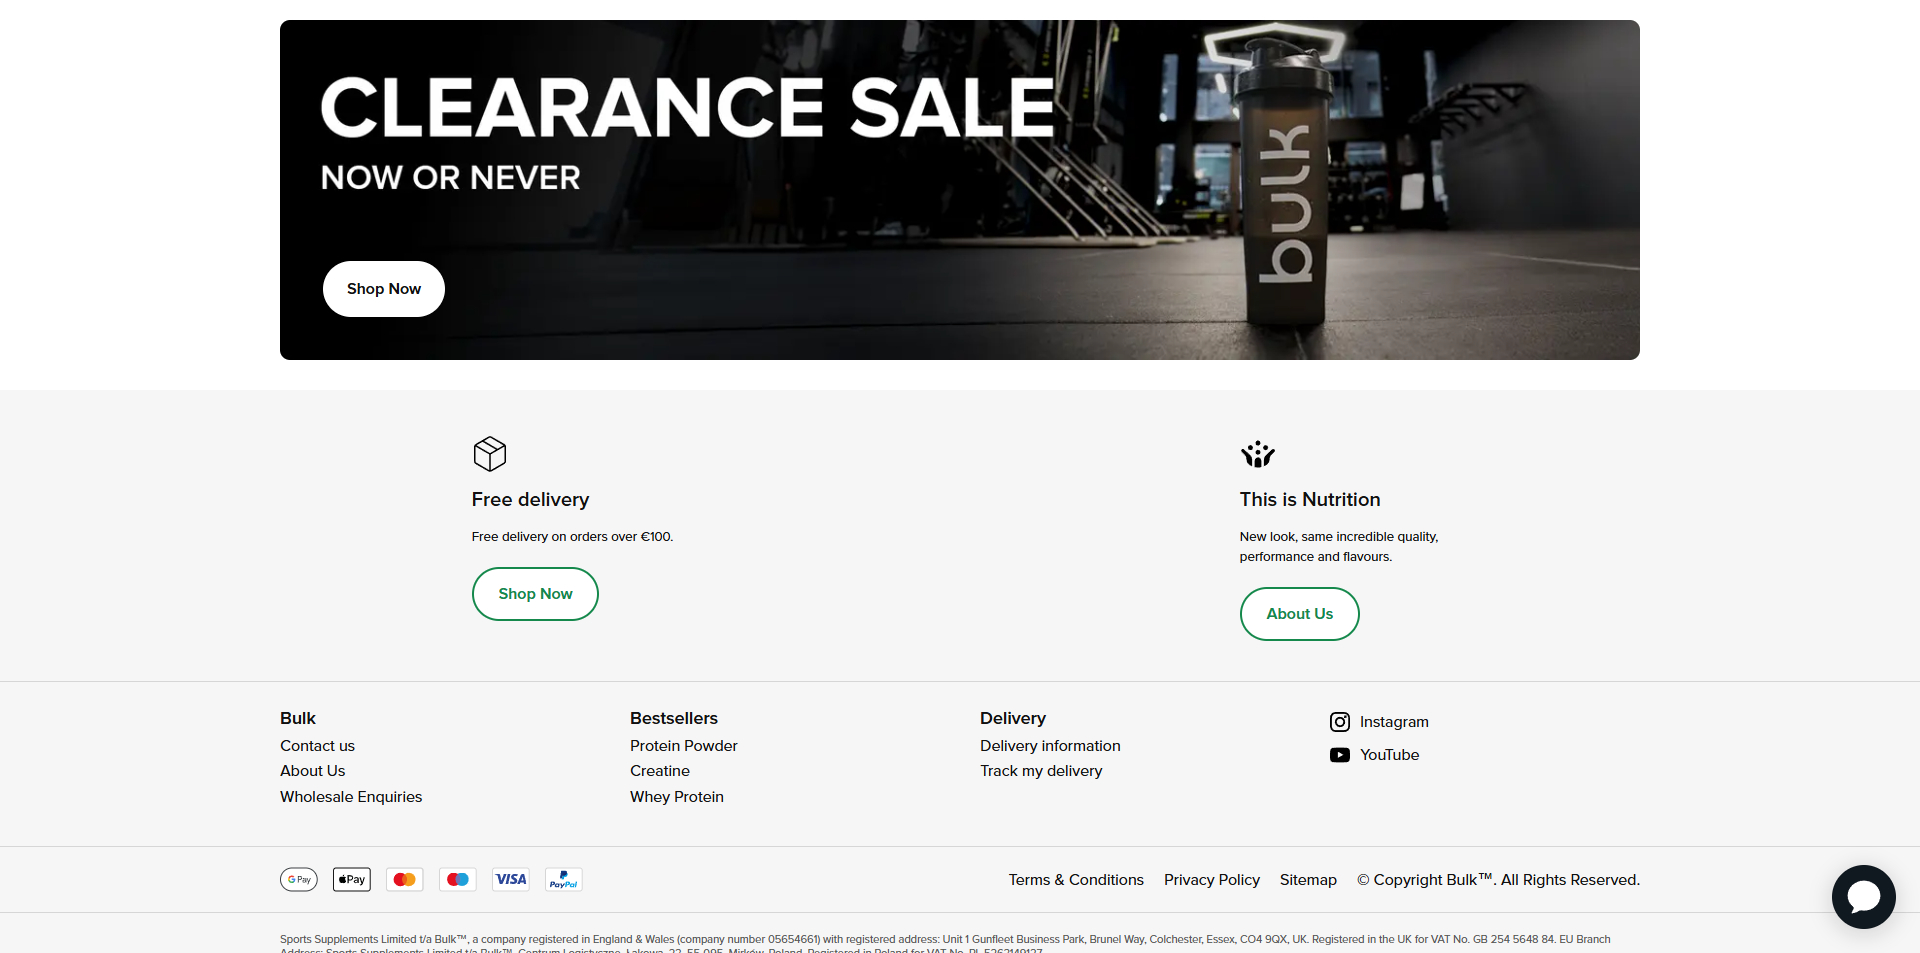The image size is (1920, 953).
Task: Click the About Us outlined button
Action: click(x=1299, y=614)
